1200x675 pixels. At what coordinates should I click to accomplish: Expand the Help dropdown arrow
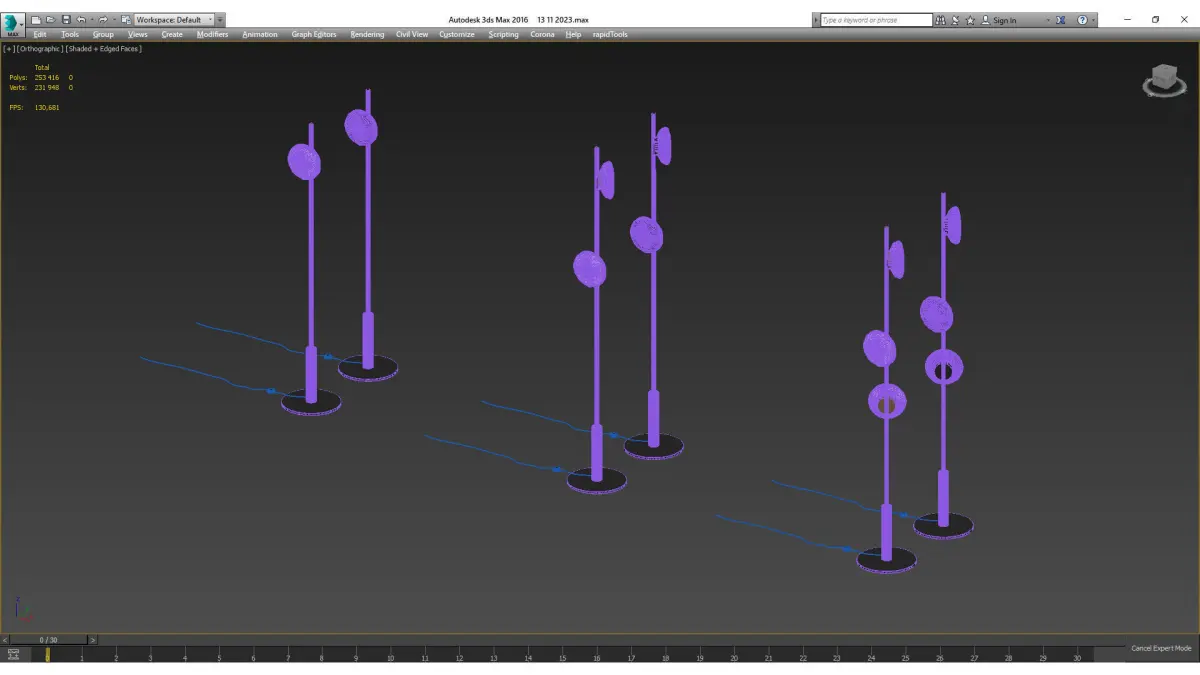[1093, 20]
